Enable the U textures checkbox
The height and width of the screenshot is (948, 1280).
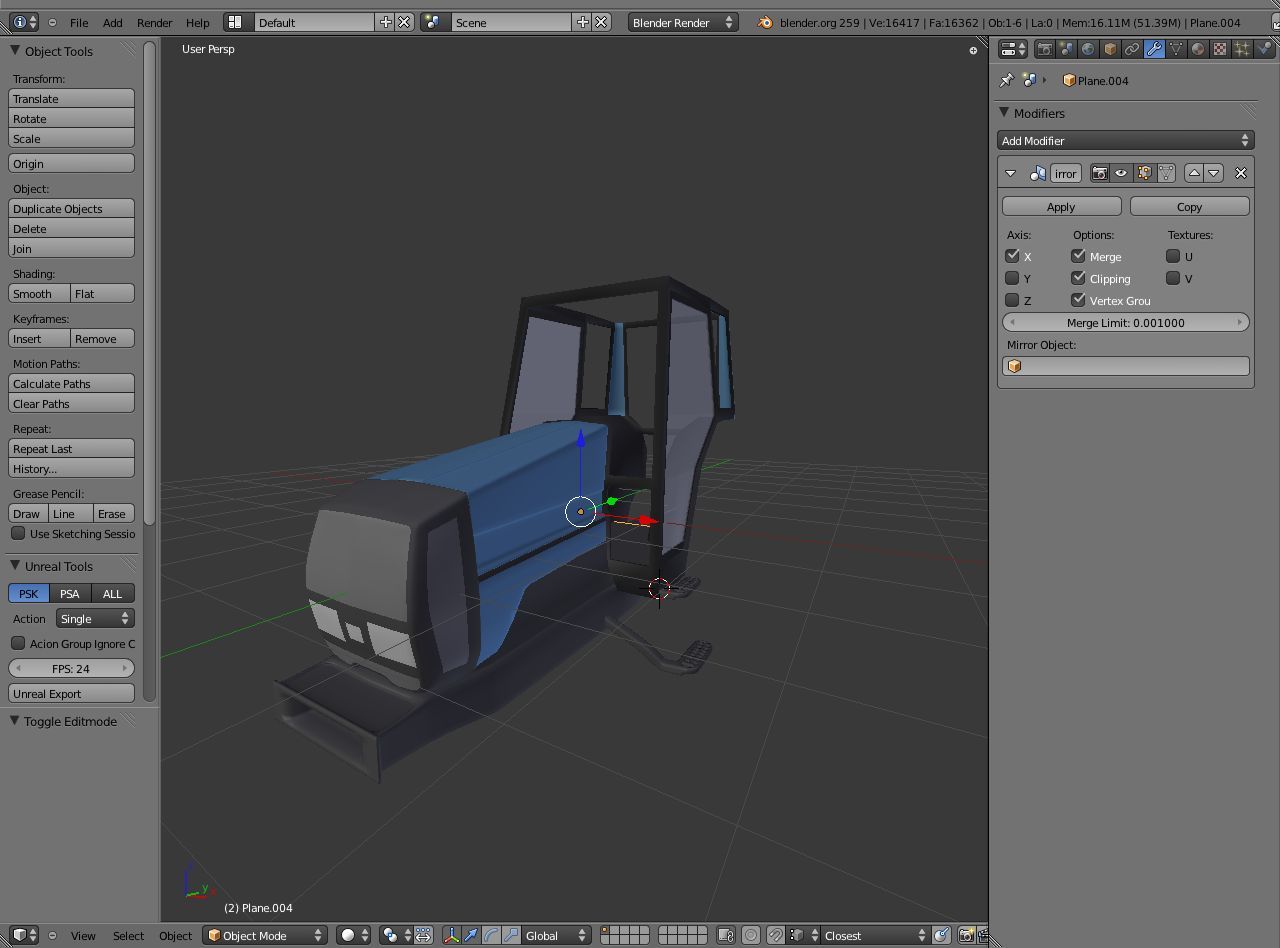pos(1173,256)
